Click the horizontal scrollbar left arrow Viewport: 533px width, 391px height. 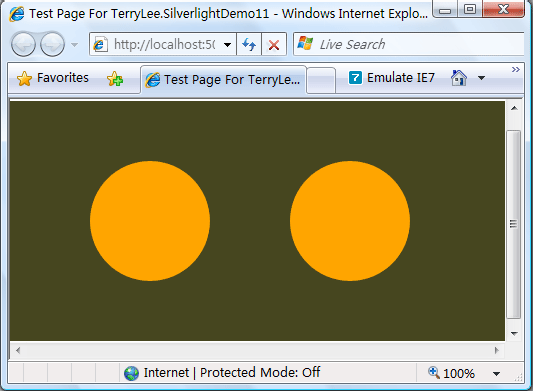pyautogui.click(x=18, y=350)
